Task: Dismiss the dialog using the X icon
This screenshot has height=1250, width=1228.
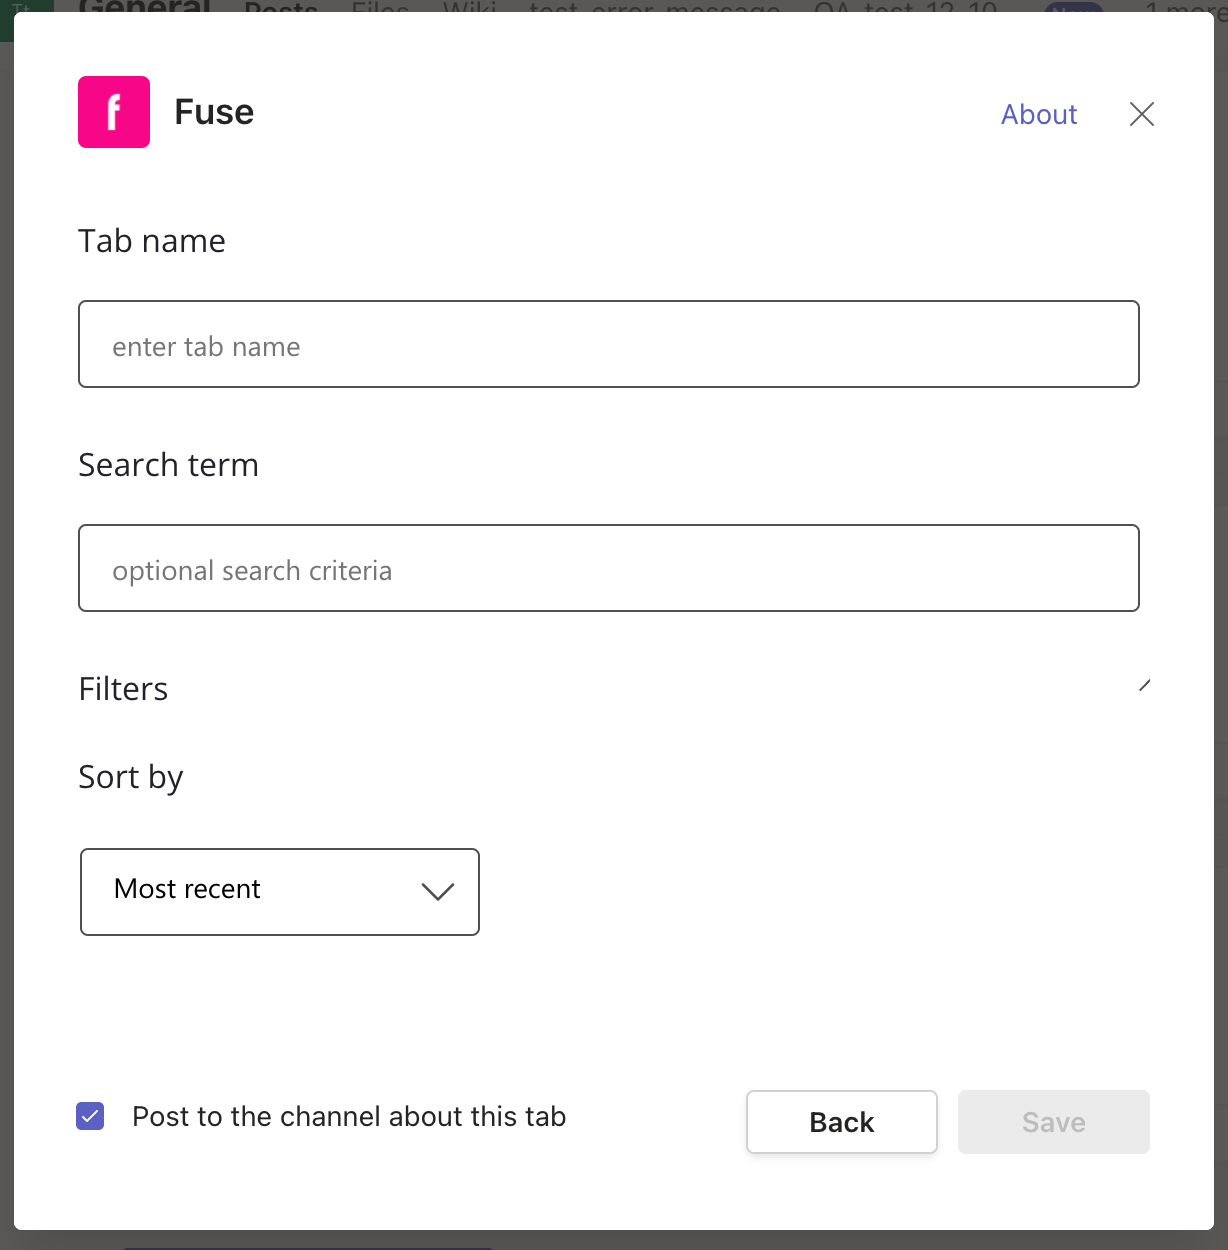Action: coord(1140,114)
